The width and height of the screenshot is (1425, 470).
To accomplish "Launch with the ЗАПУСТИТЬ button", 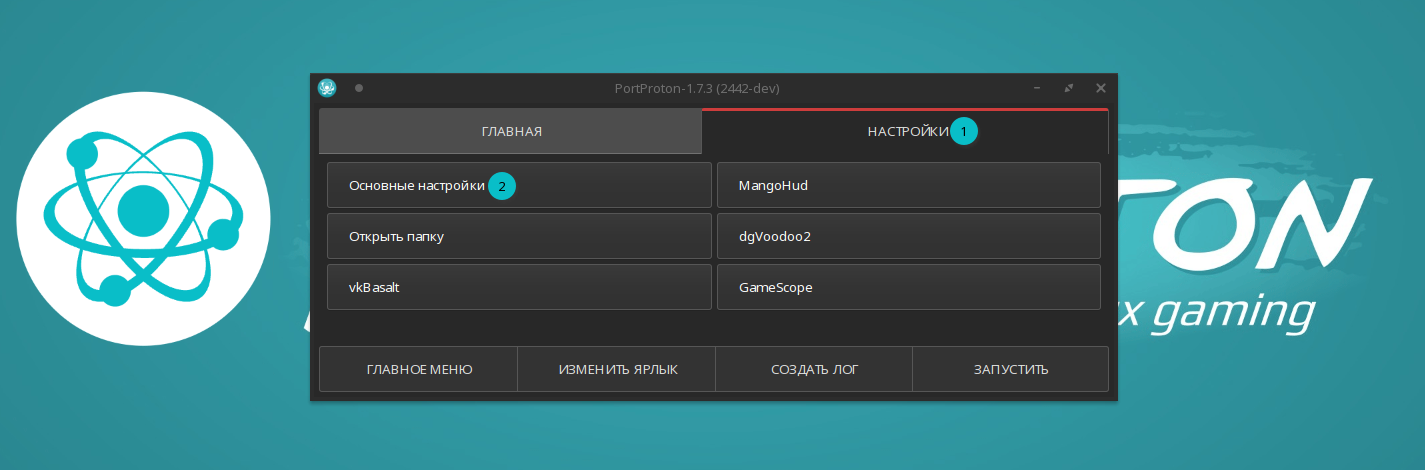I will 1010,369.
